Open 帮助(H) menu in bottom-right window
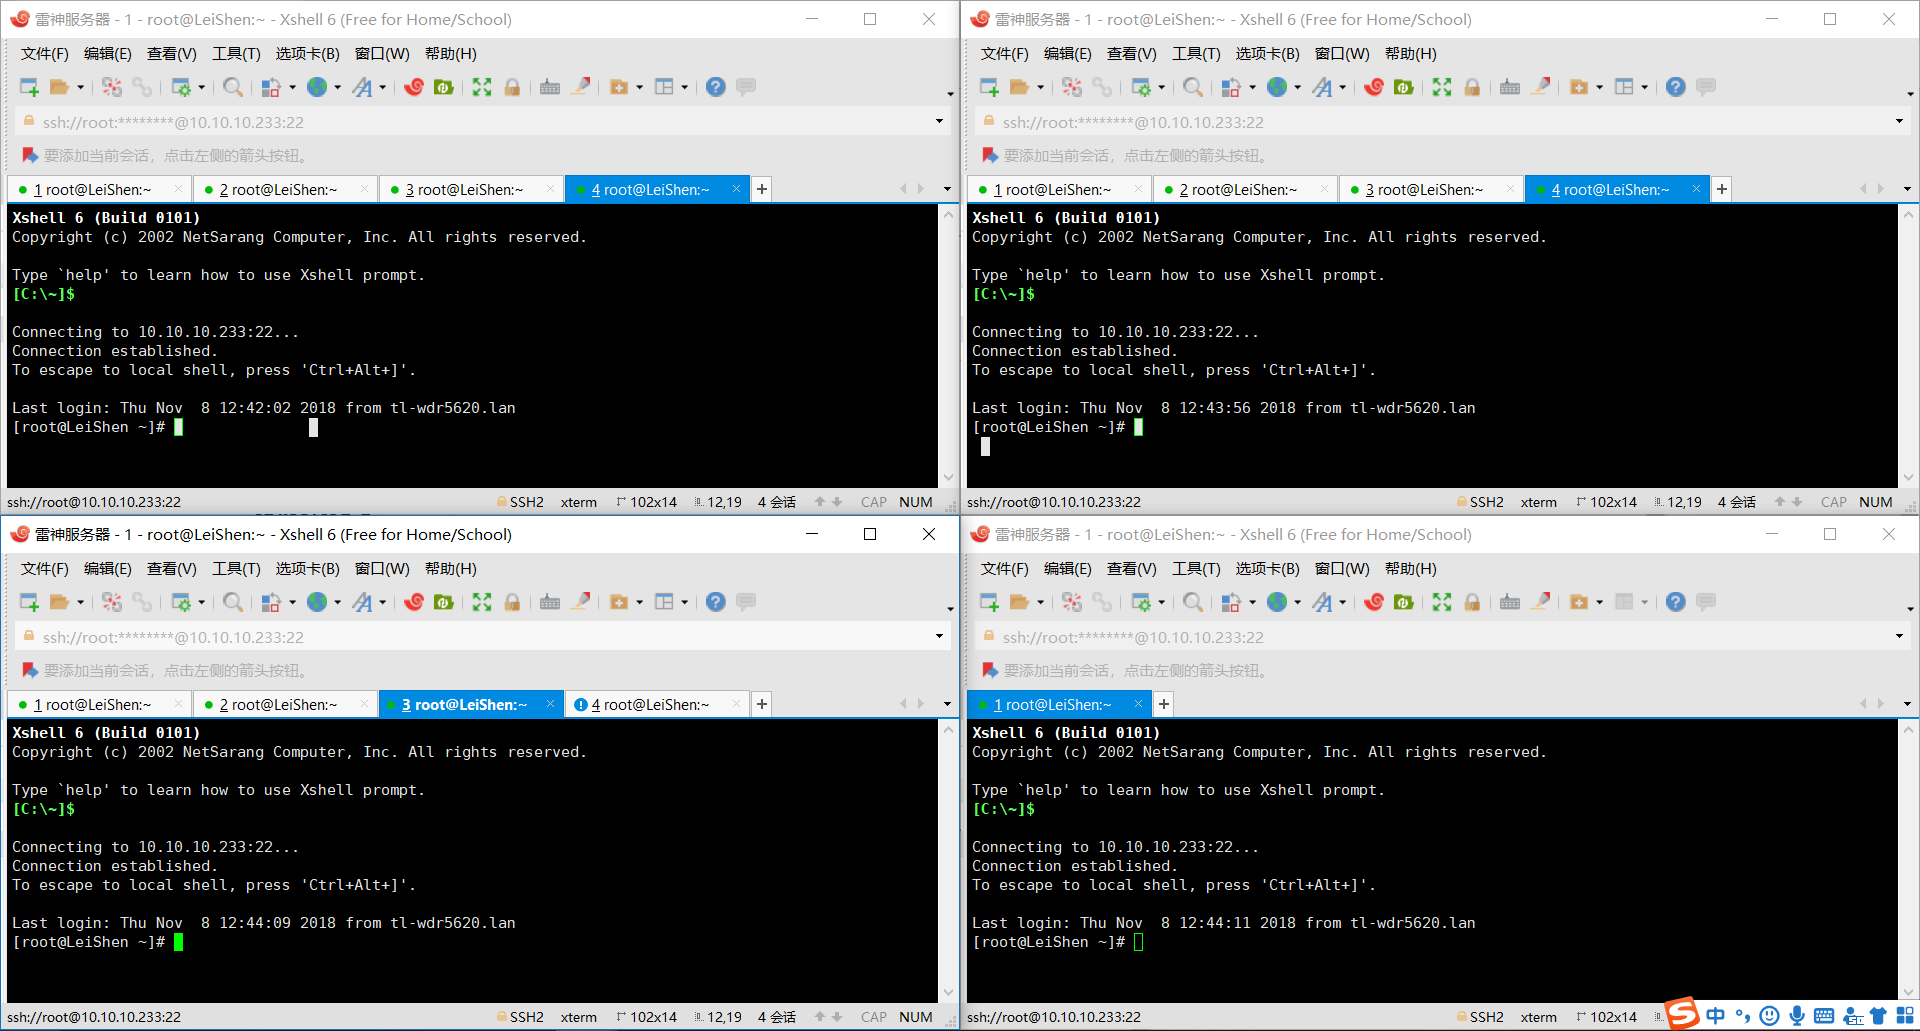 coord(1411,569)
